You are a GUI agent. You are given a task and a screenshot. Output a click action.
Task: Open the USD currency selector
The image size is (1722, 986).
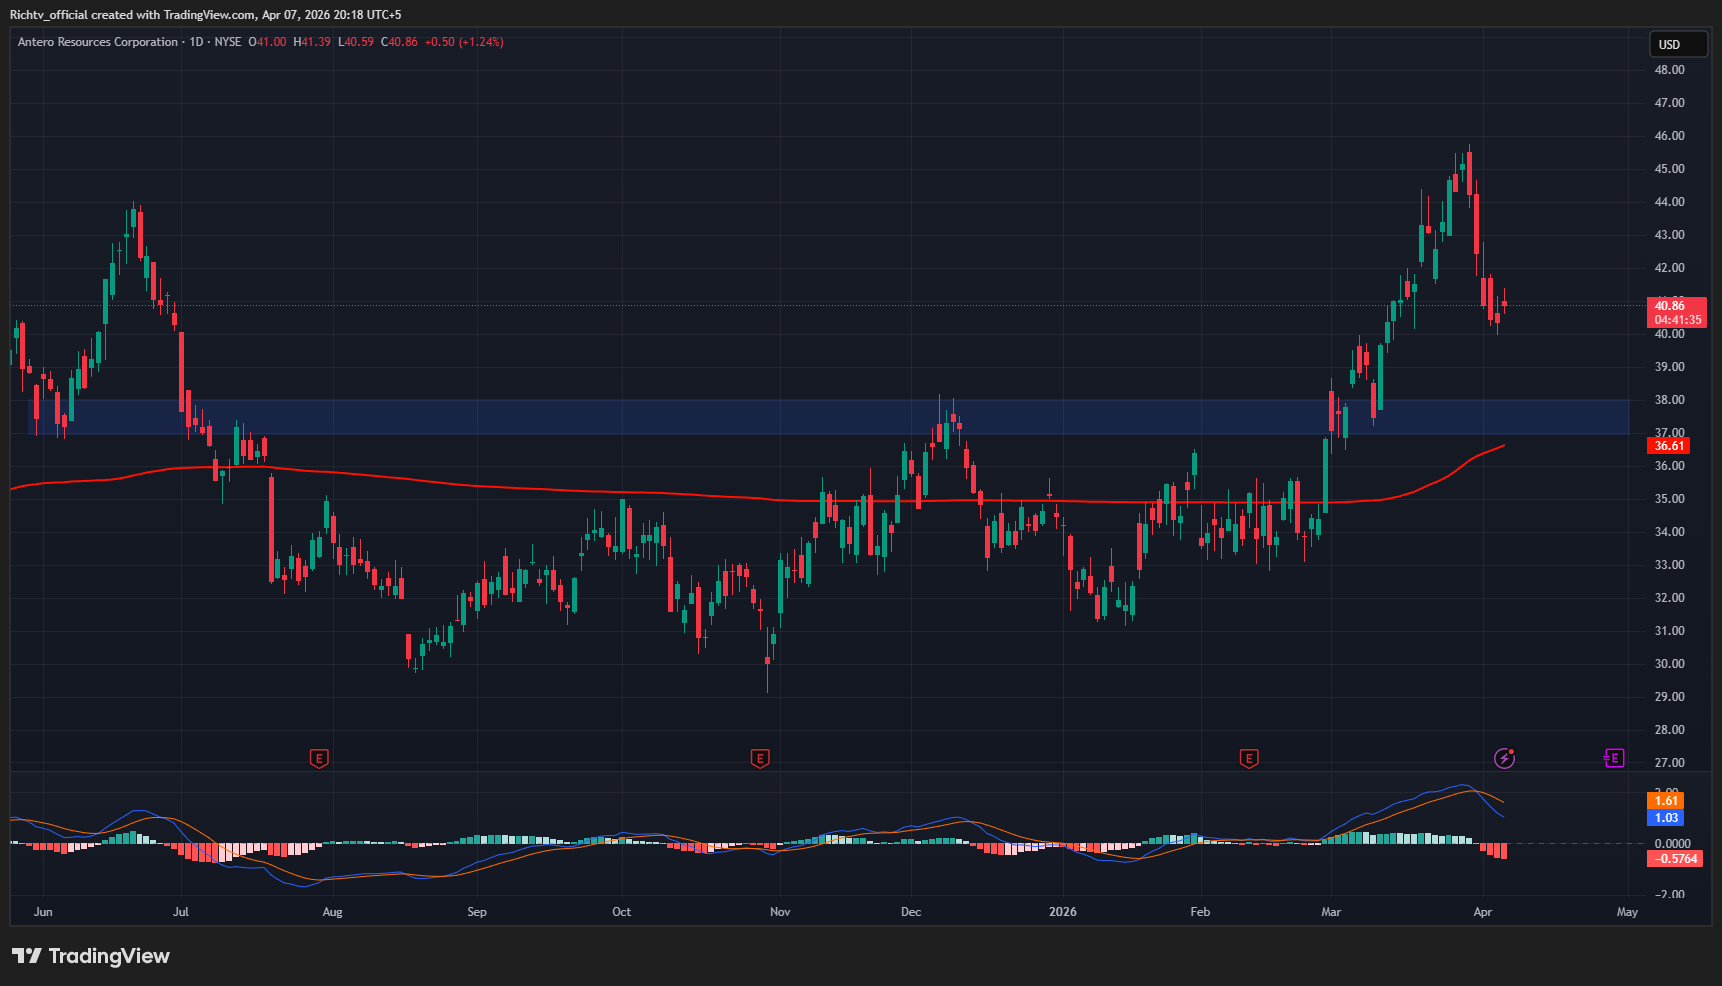pyautogui.click(x=1677, y=44)
